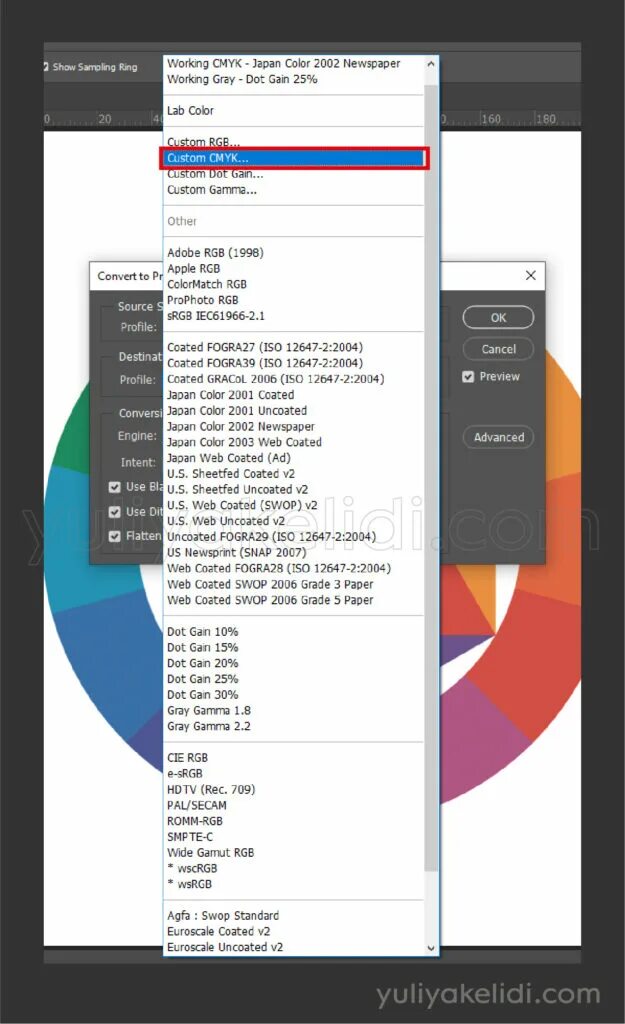Click Cancel in Convert to Profile dialog
625x1024 pixels.
tap(498, 349)
